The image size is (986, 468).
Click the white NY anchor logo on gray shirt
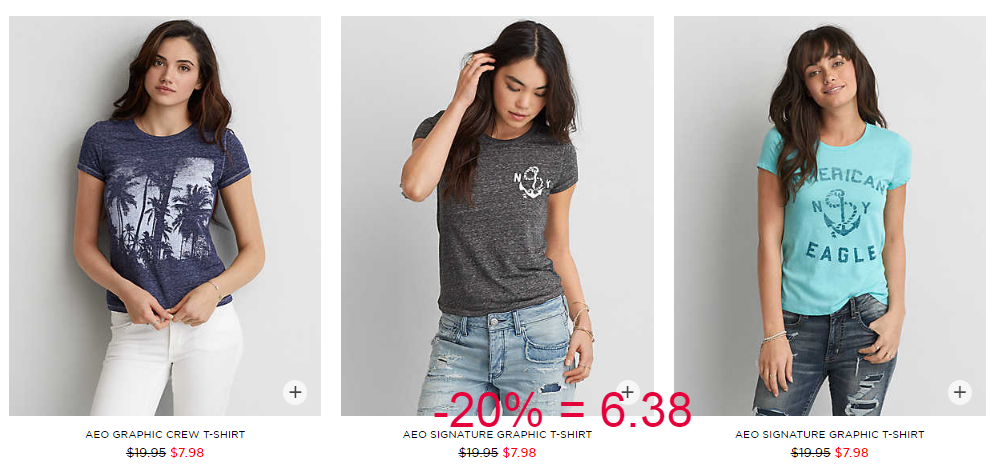(531, 183)
